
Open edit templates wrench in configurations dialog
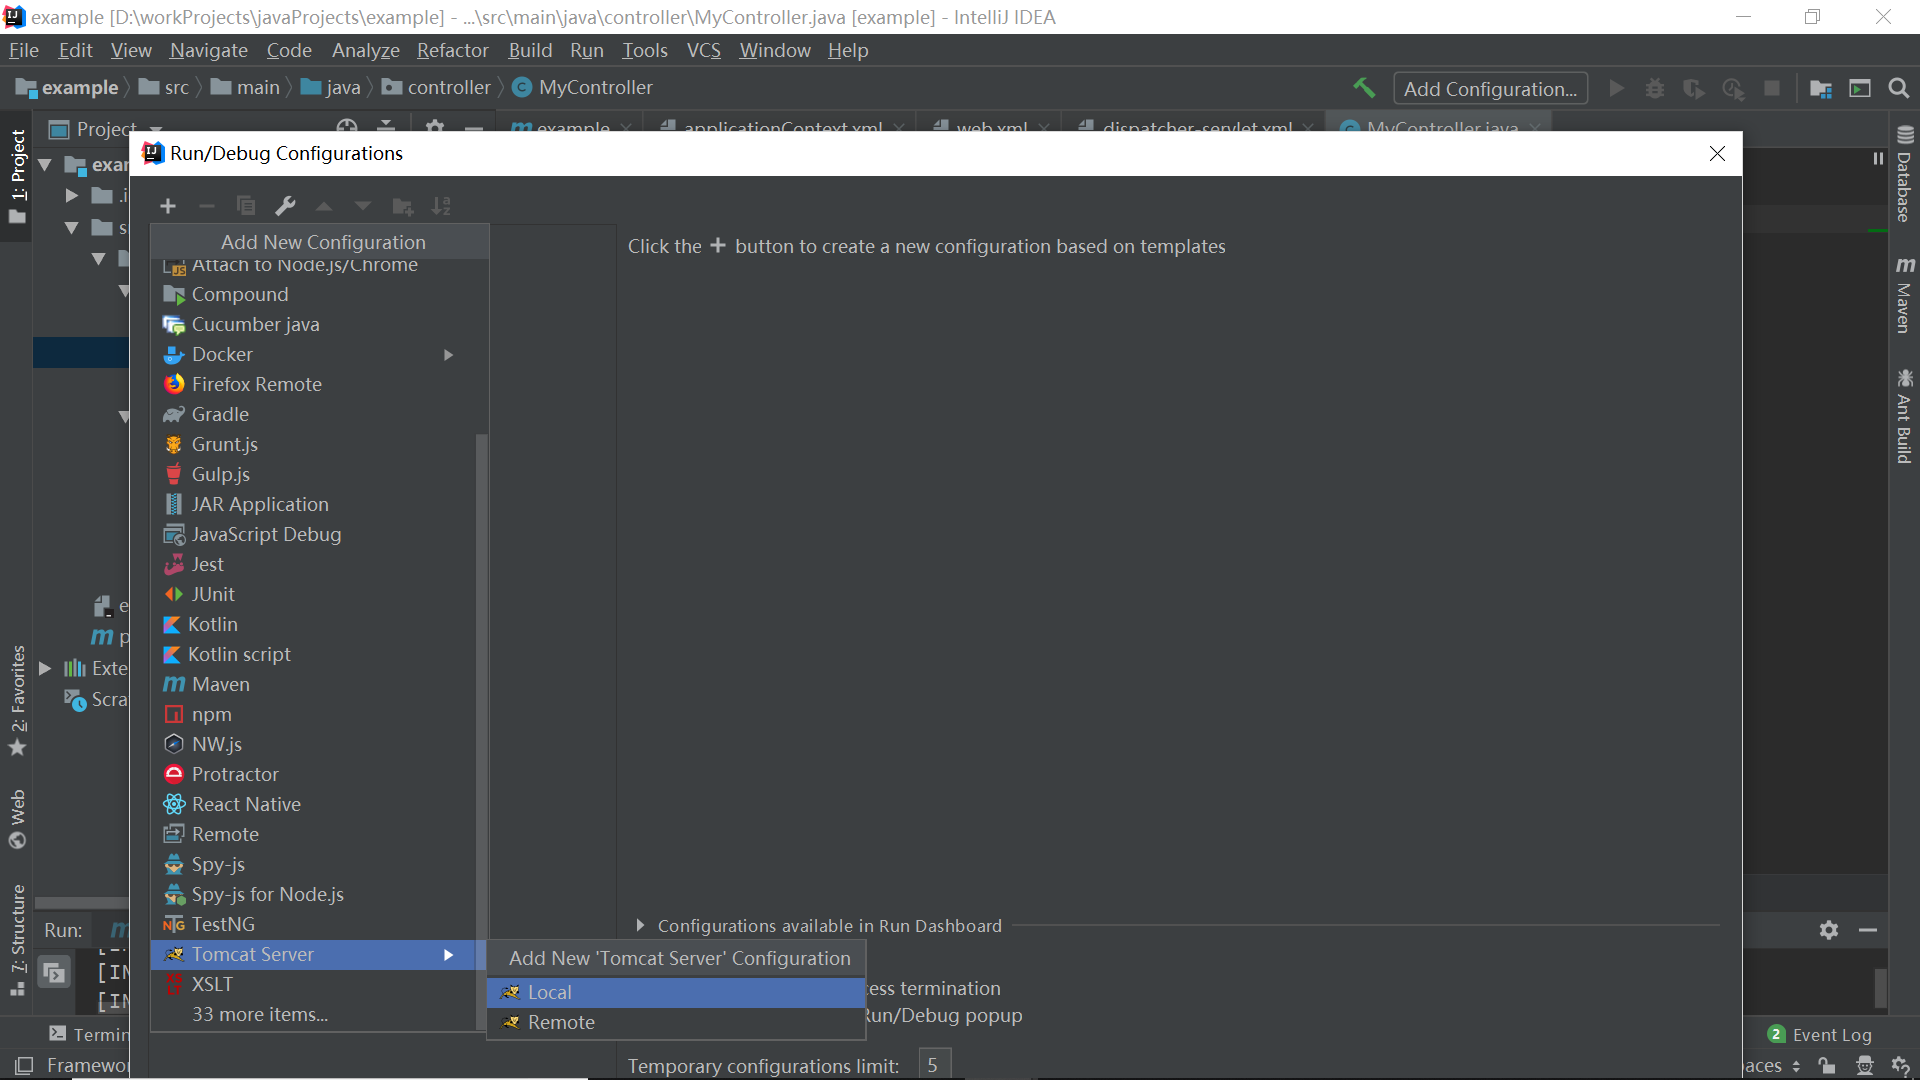[286, 206]
